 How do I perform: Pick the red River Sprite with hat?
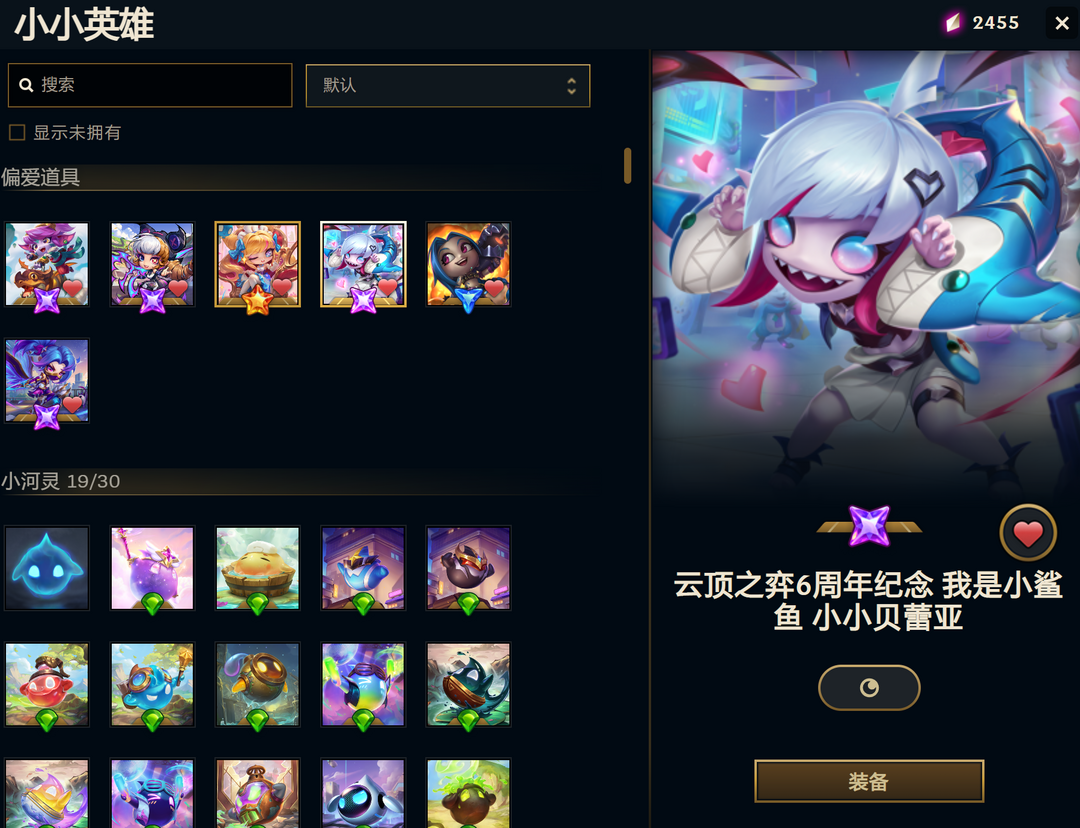pos(47,684)
